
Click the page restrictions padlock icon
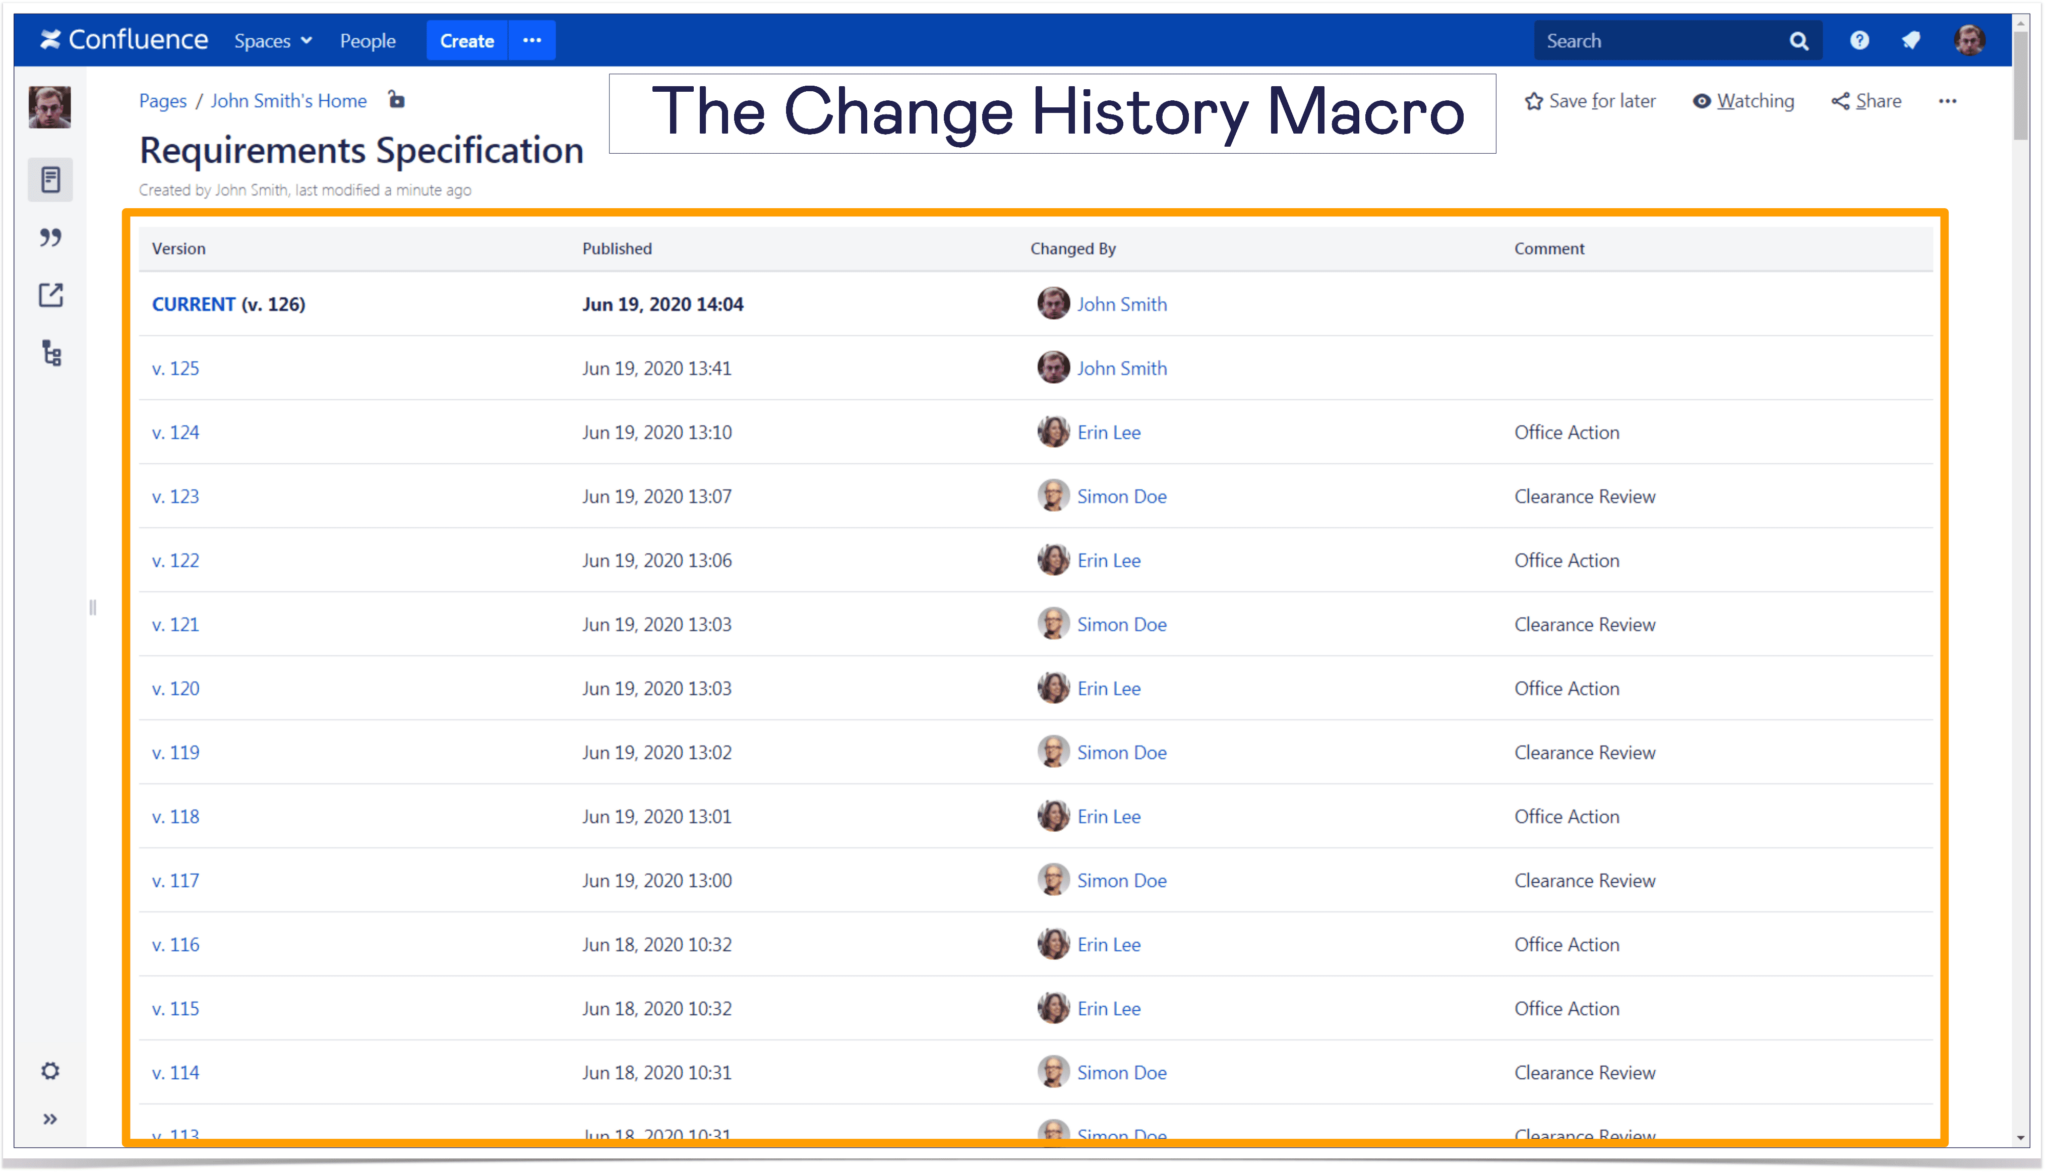tap(396, 100)
